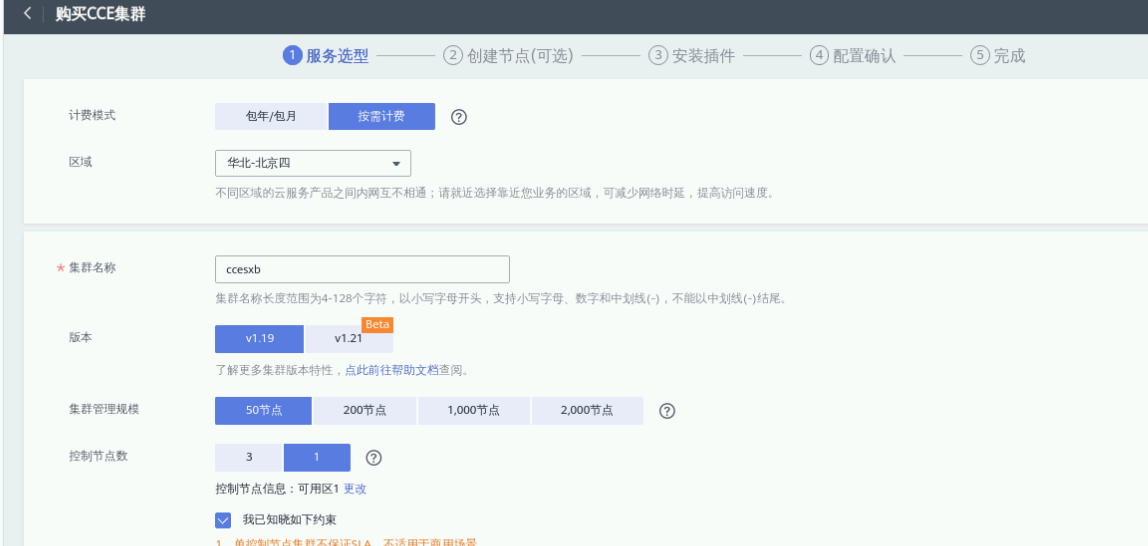Click the 计费模式 label
This screenshot has height=546, width=1148.
coord(92,116)
